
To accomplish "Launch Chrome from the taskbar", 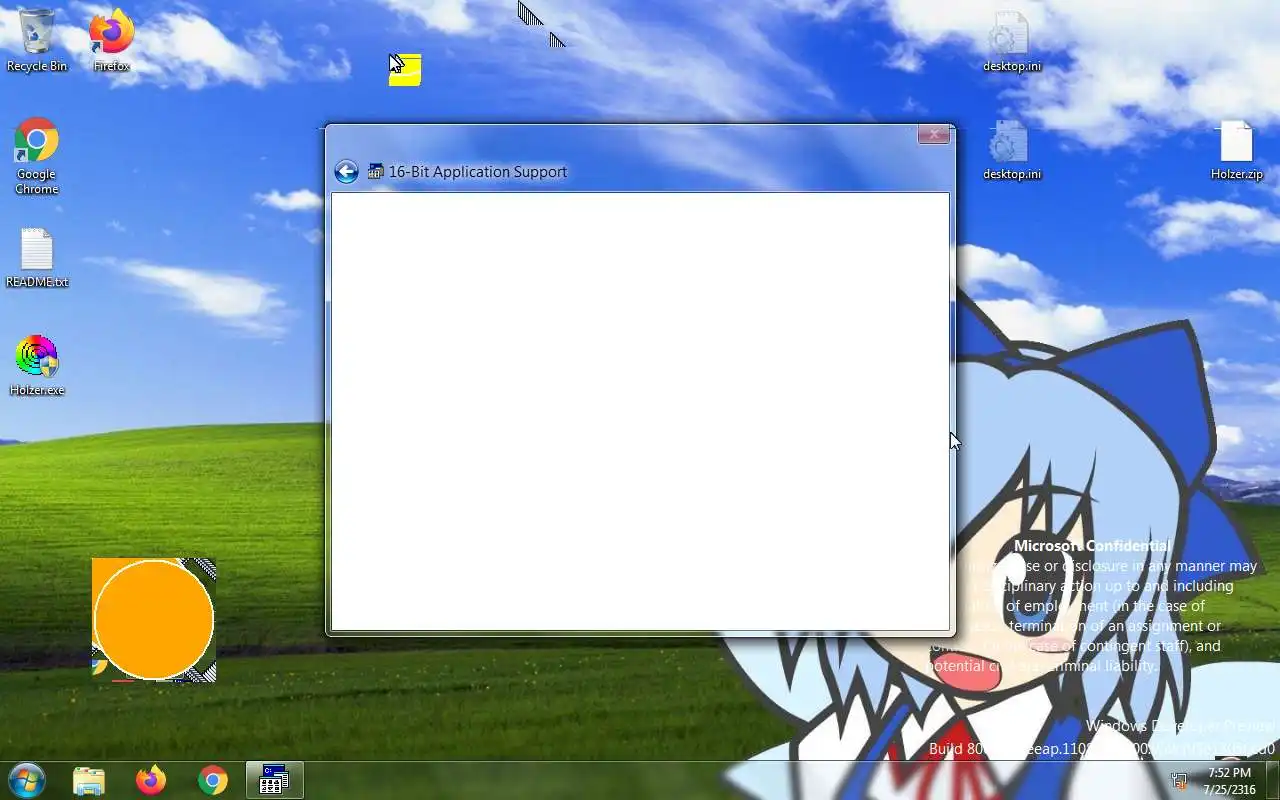I will 212,780.
